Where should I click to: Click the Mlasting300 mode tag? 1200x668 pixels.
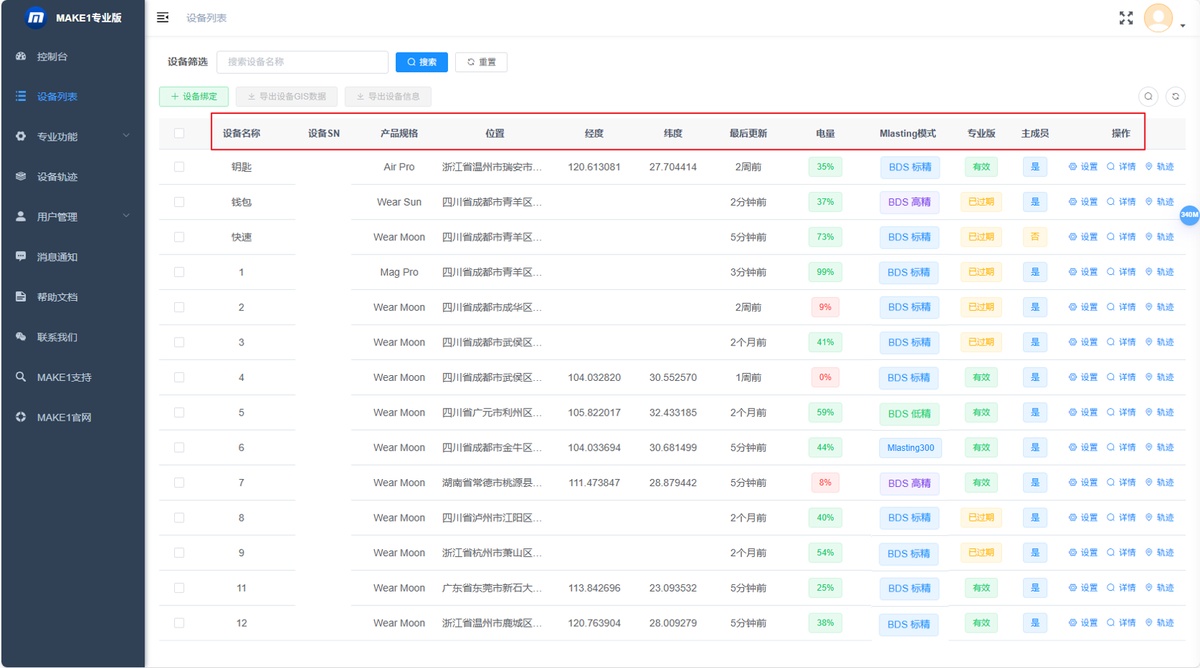point(910,447)
